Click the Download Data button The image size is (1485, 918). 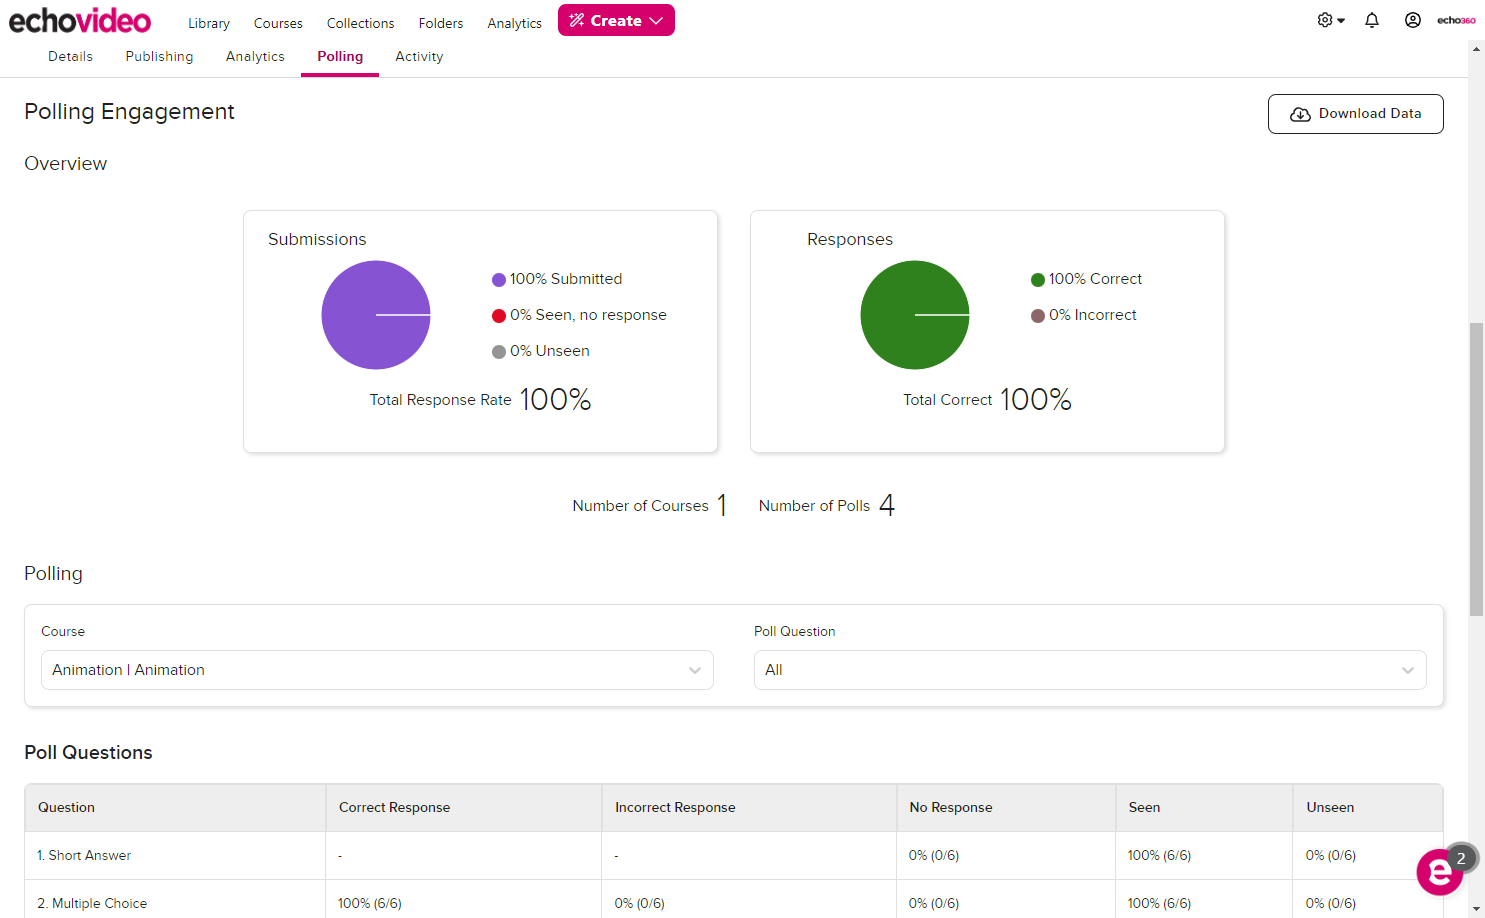[1355, 113]
